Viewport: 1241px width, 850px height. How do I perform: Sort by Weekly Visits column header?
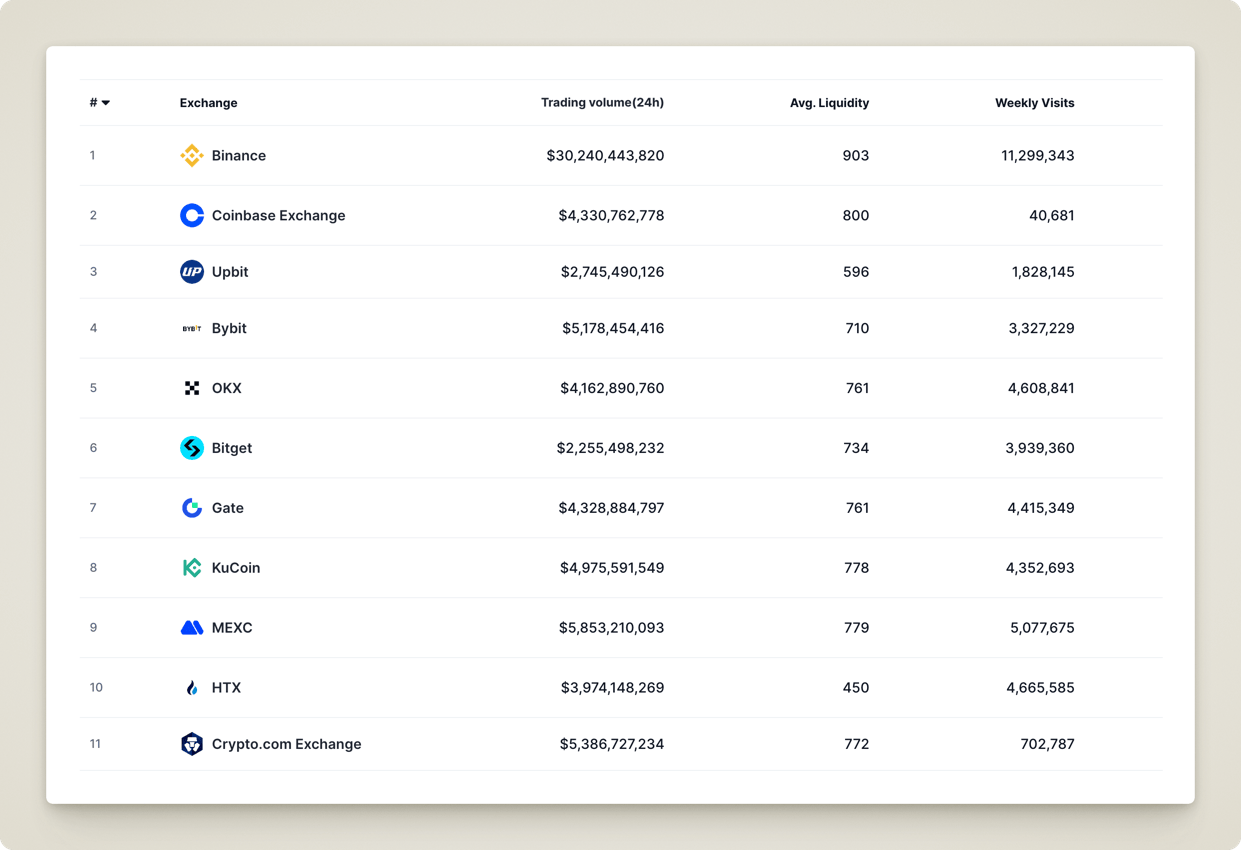click(x=1034, y=102)
